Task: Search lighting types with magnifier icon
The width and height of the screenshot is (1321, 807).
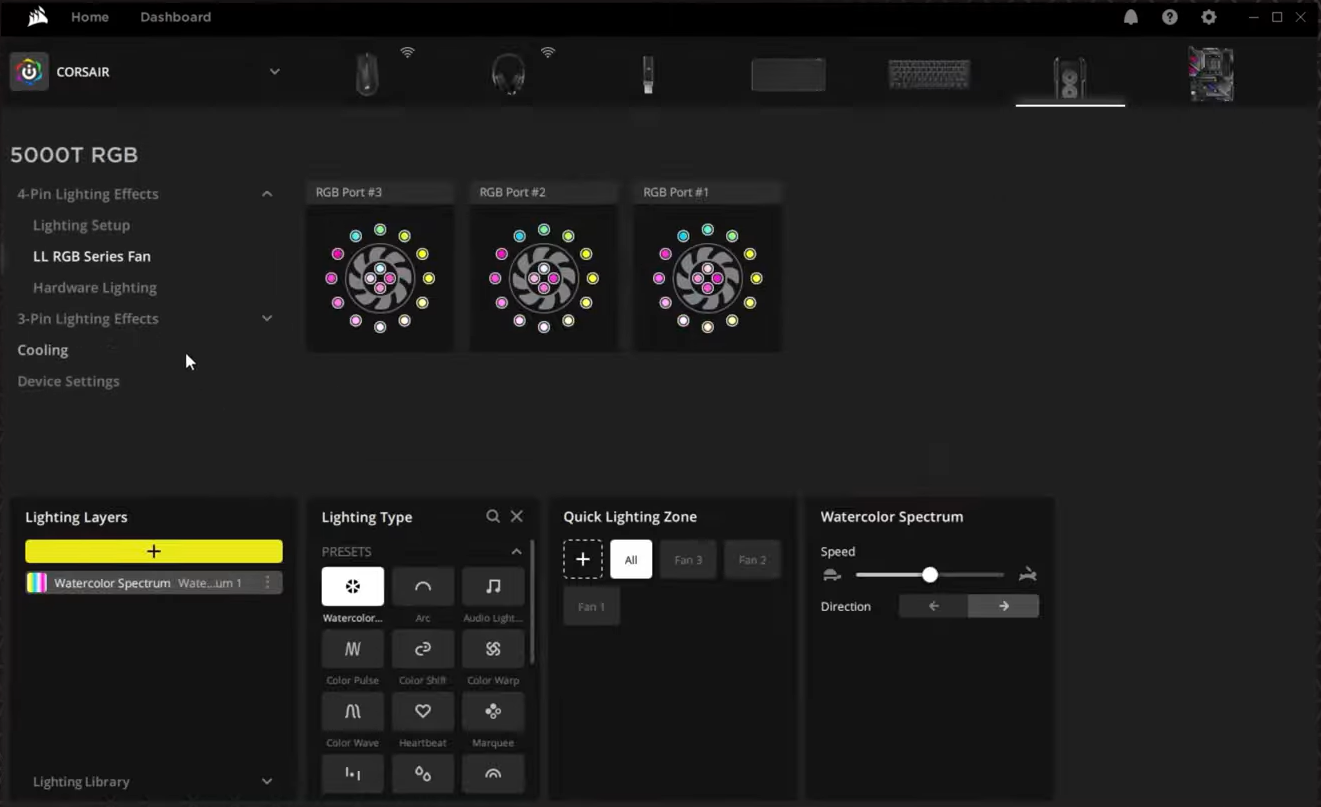Action: (493, 516)
